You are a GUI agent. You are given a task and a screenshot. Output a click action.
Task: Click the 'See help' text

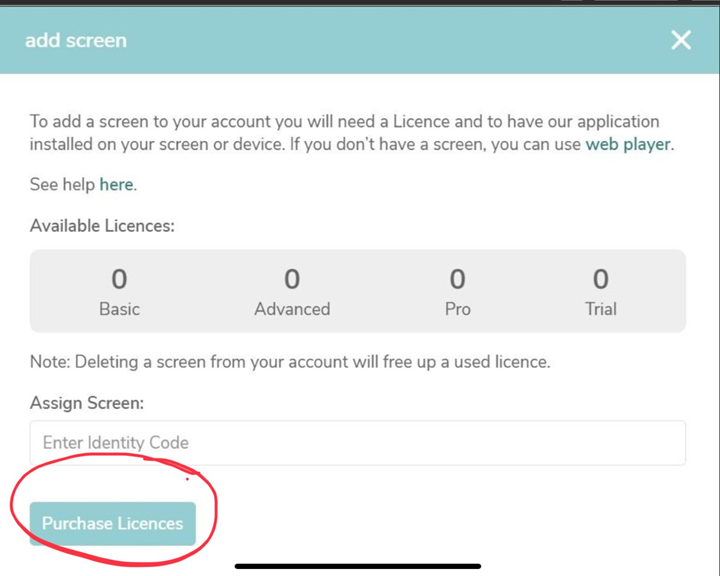point(63,185)
